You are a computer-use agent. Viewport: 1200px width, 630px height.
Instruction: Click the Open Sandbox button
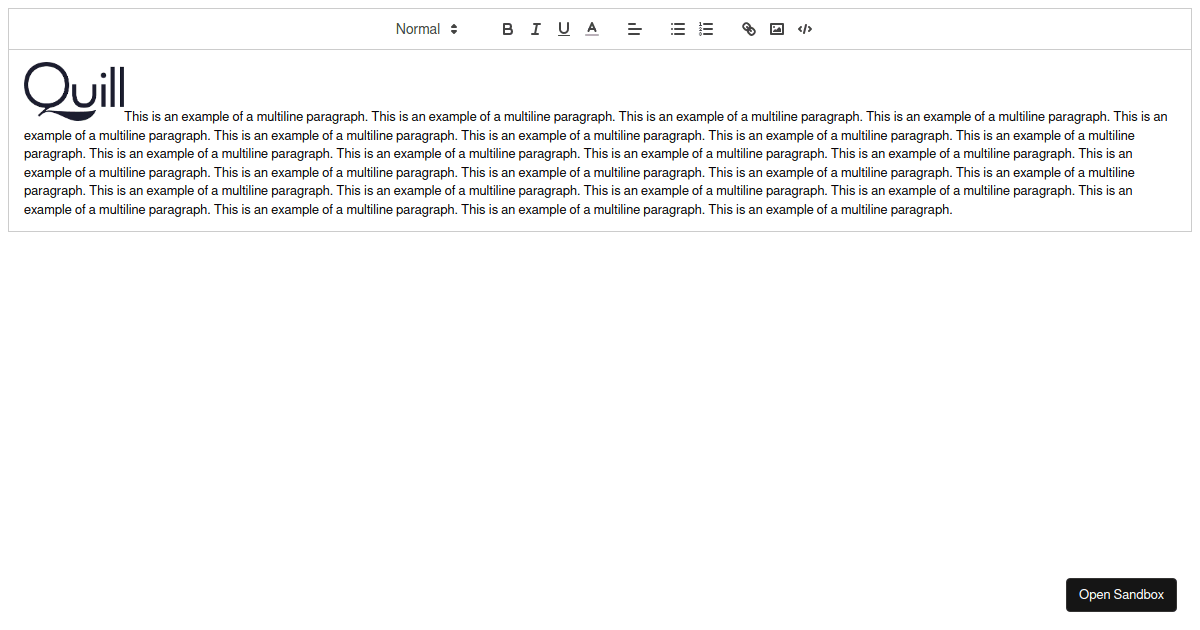click(x=1121, y=594)
